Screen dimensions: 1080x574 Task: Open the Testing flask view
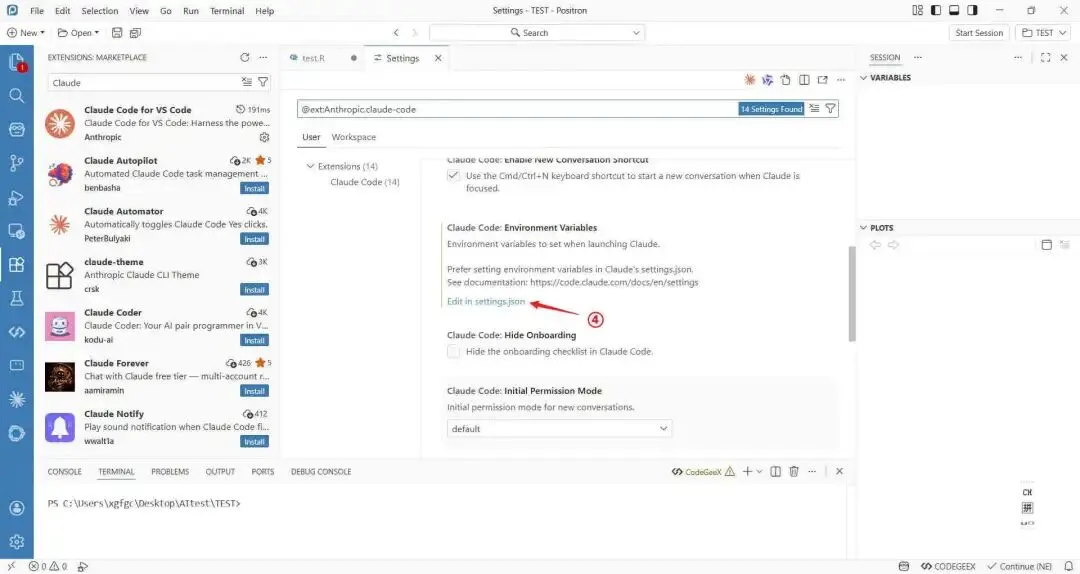point(17,298)
